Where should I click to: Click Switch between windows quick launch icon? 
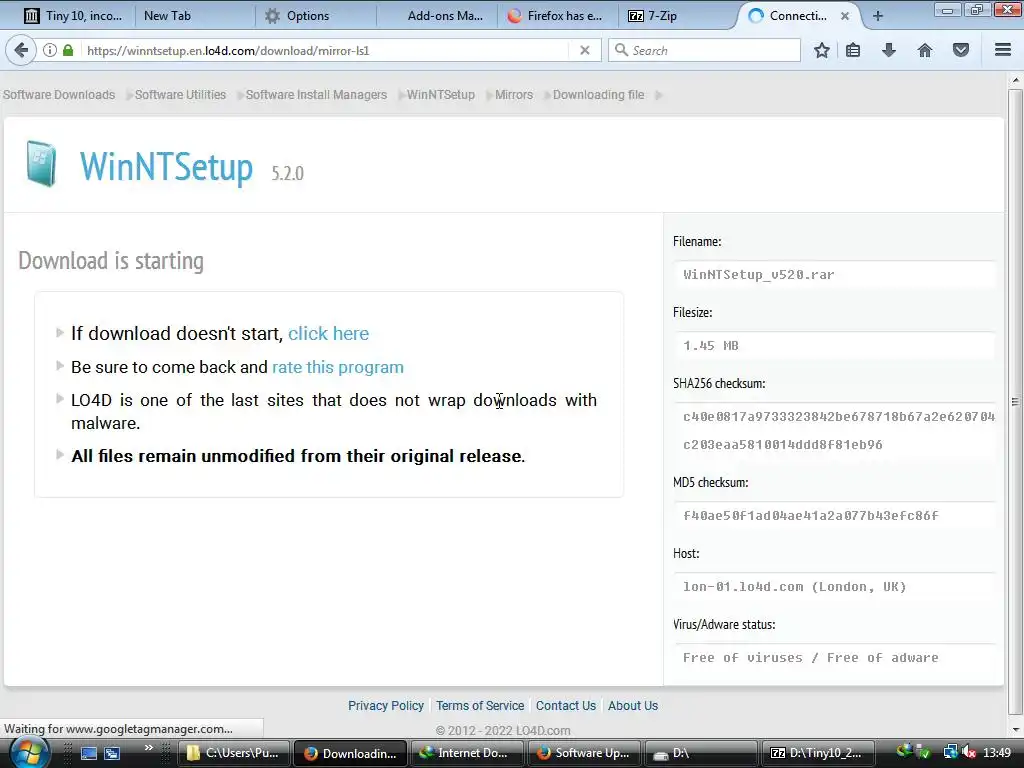(x=112, y=753)
